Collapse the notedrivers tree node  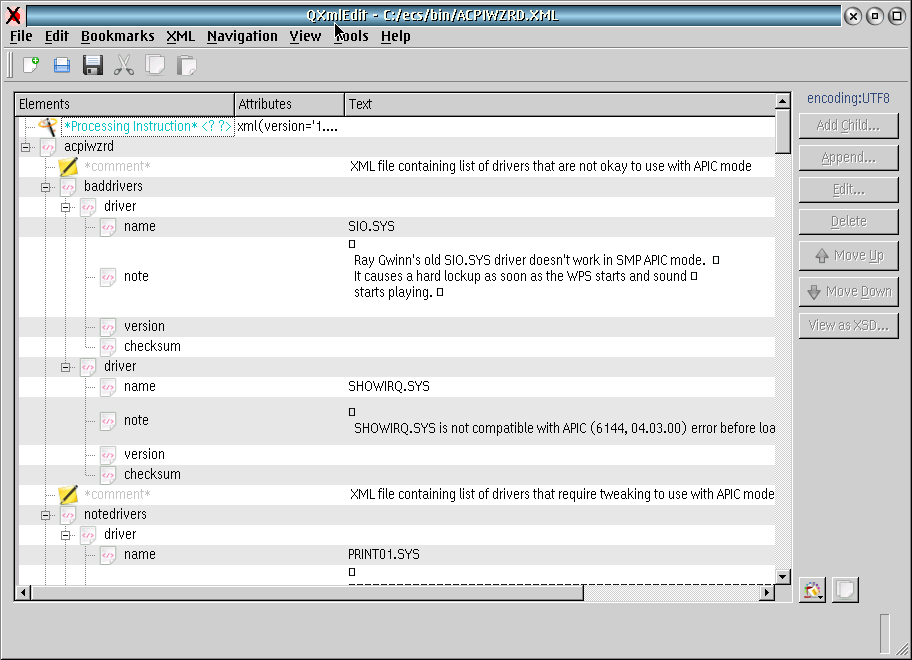46,515
